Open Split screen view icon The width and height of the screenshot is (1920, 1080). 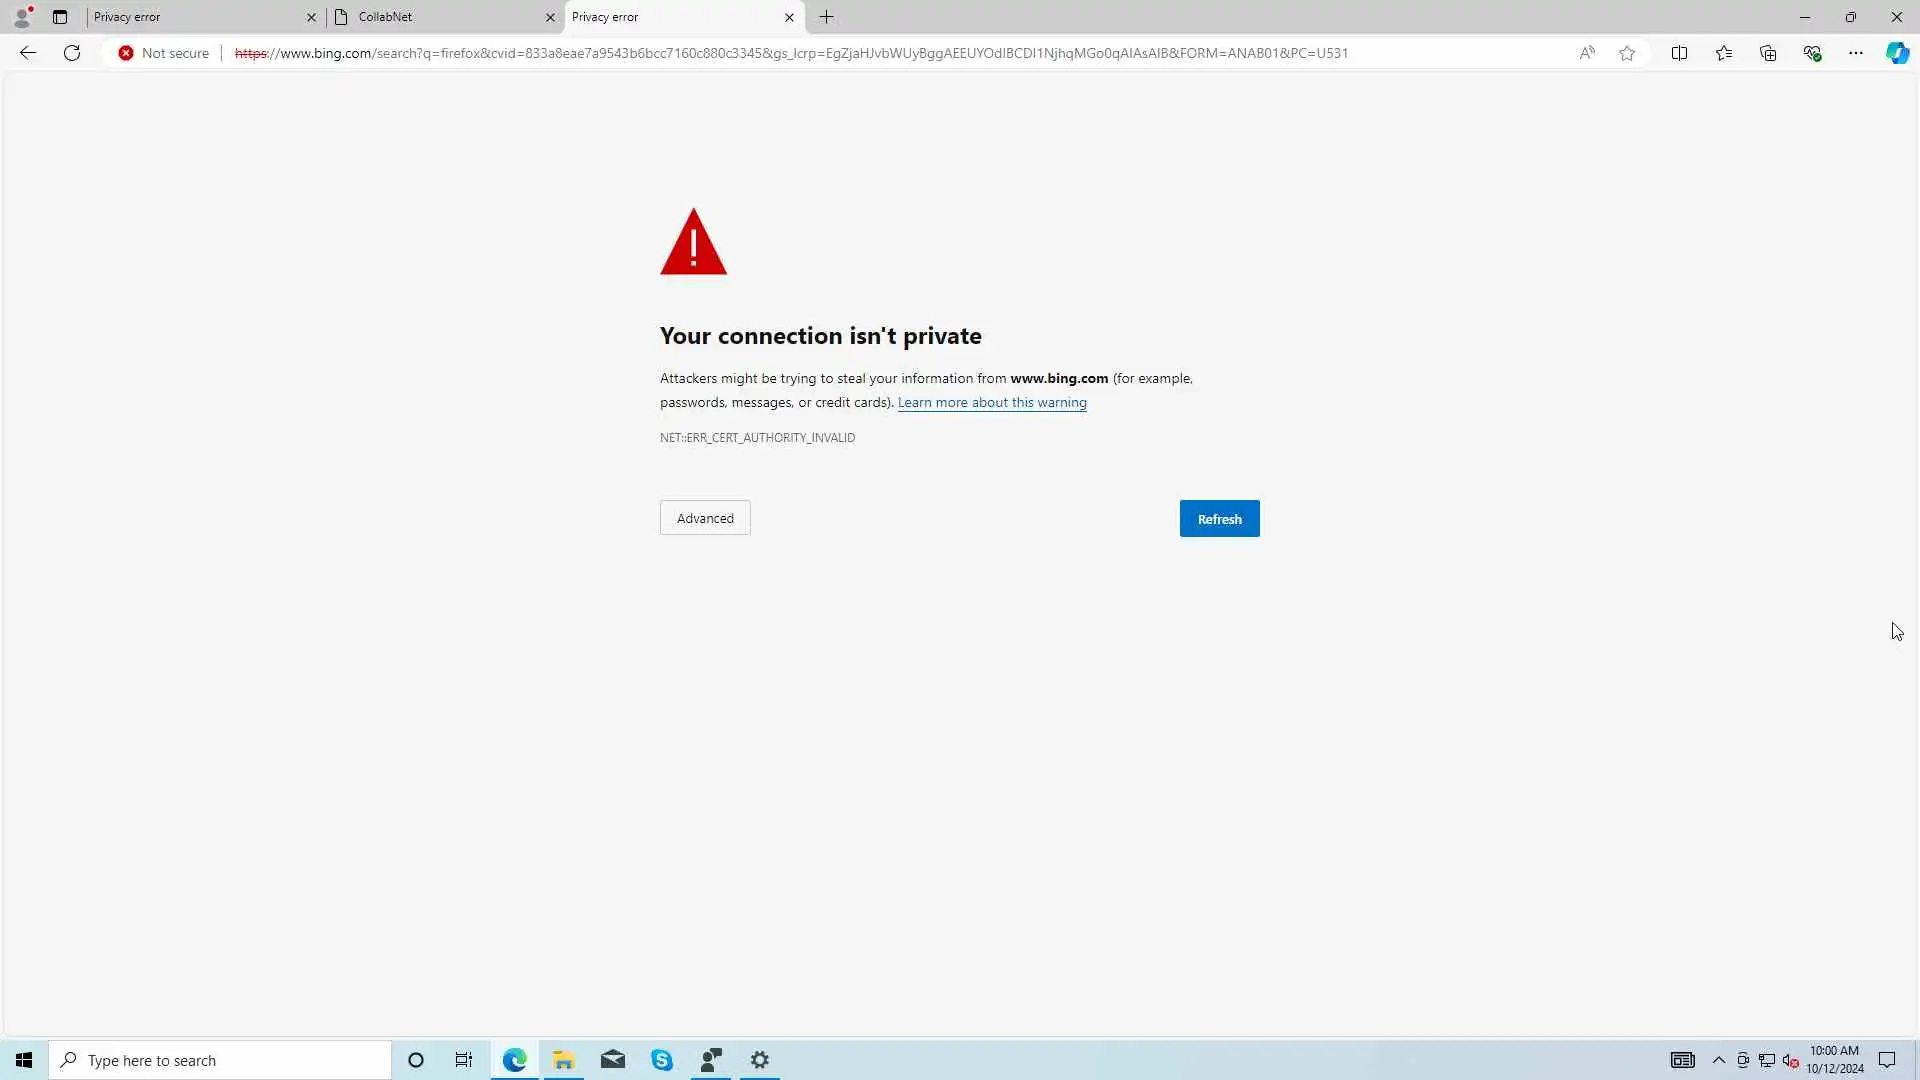1679,53
